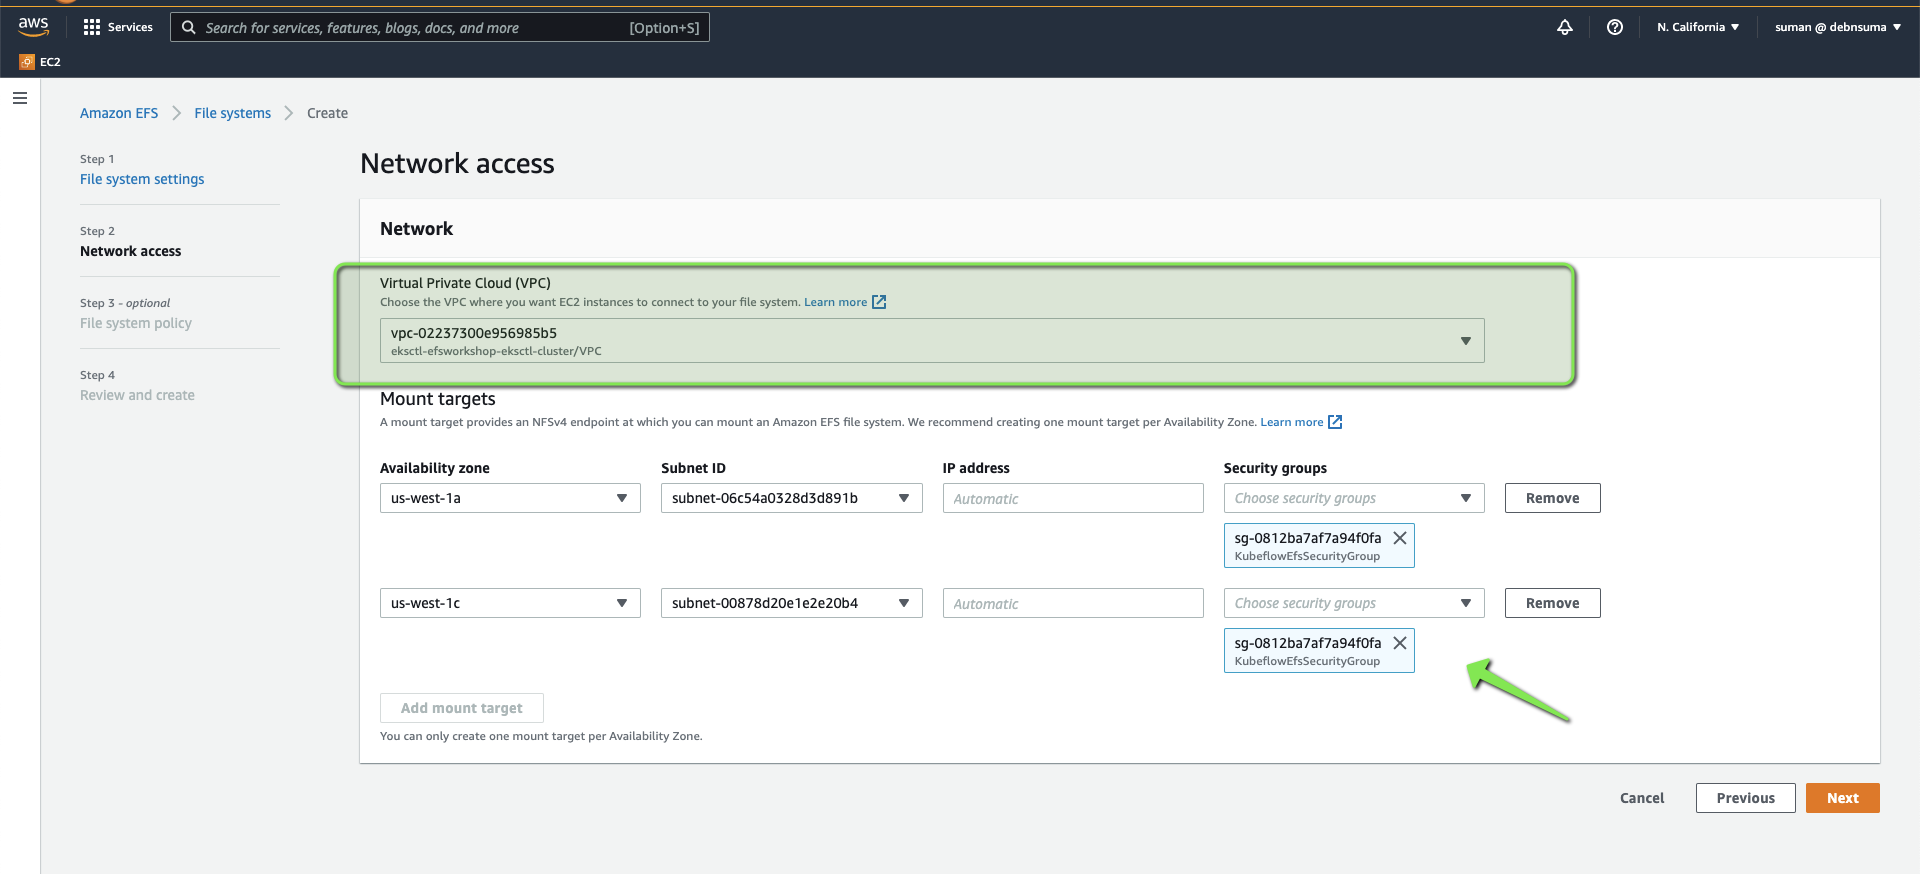Click external link icon beside Mount targets Learn more

point(1335,422)
